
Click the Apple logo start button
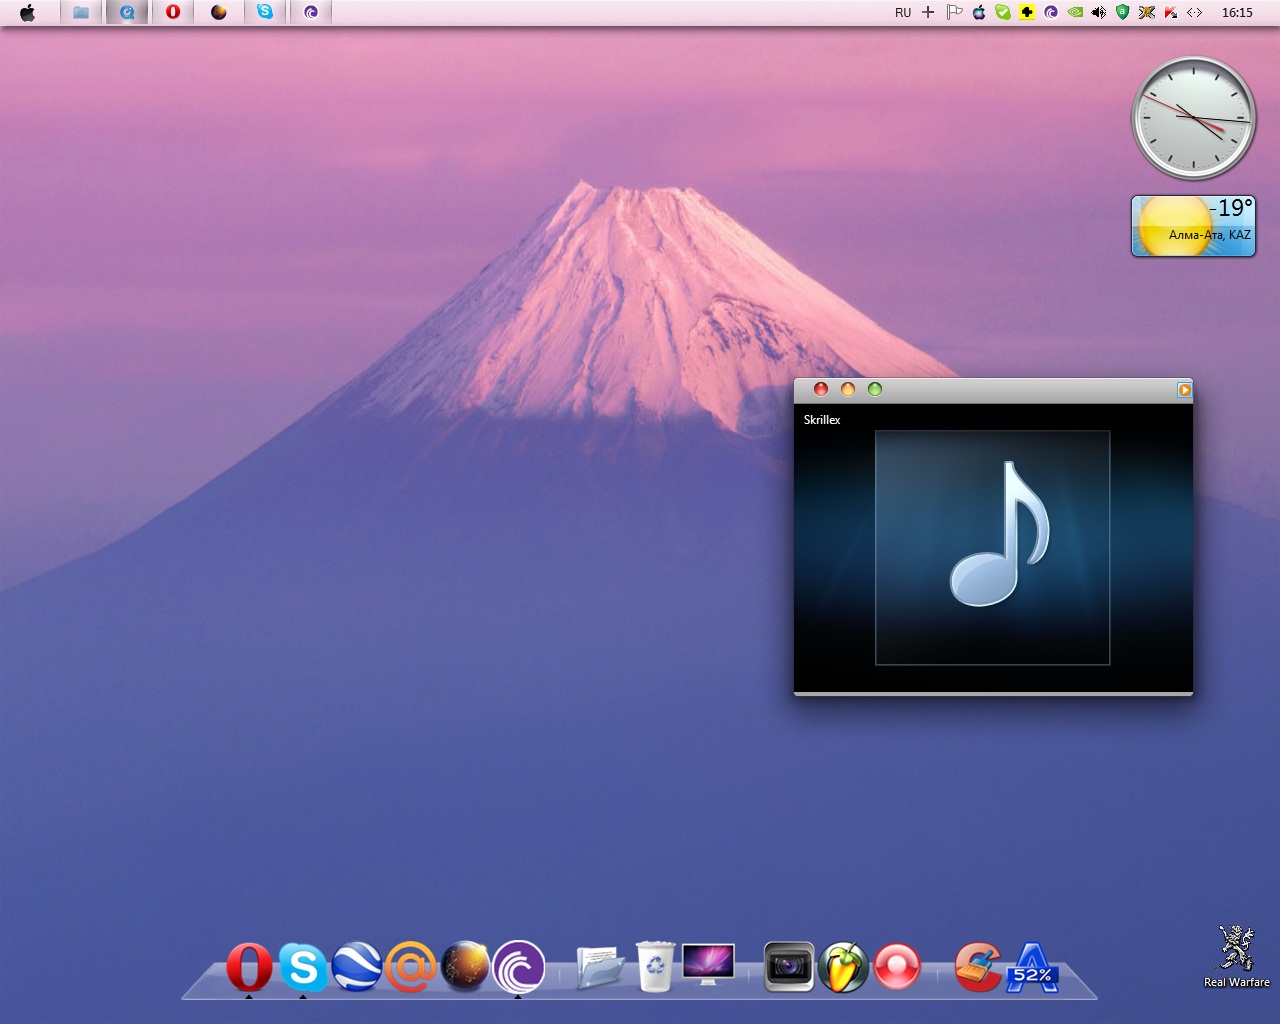28,13
